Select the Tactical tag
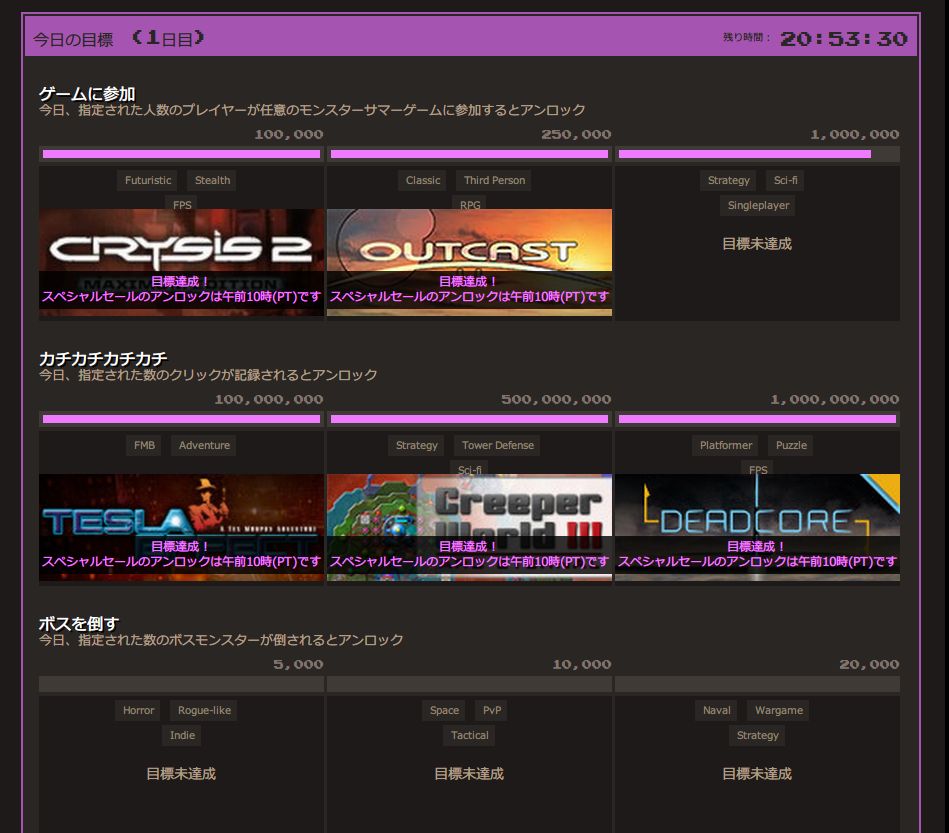 pyautogui.click(x=470, y=736)
